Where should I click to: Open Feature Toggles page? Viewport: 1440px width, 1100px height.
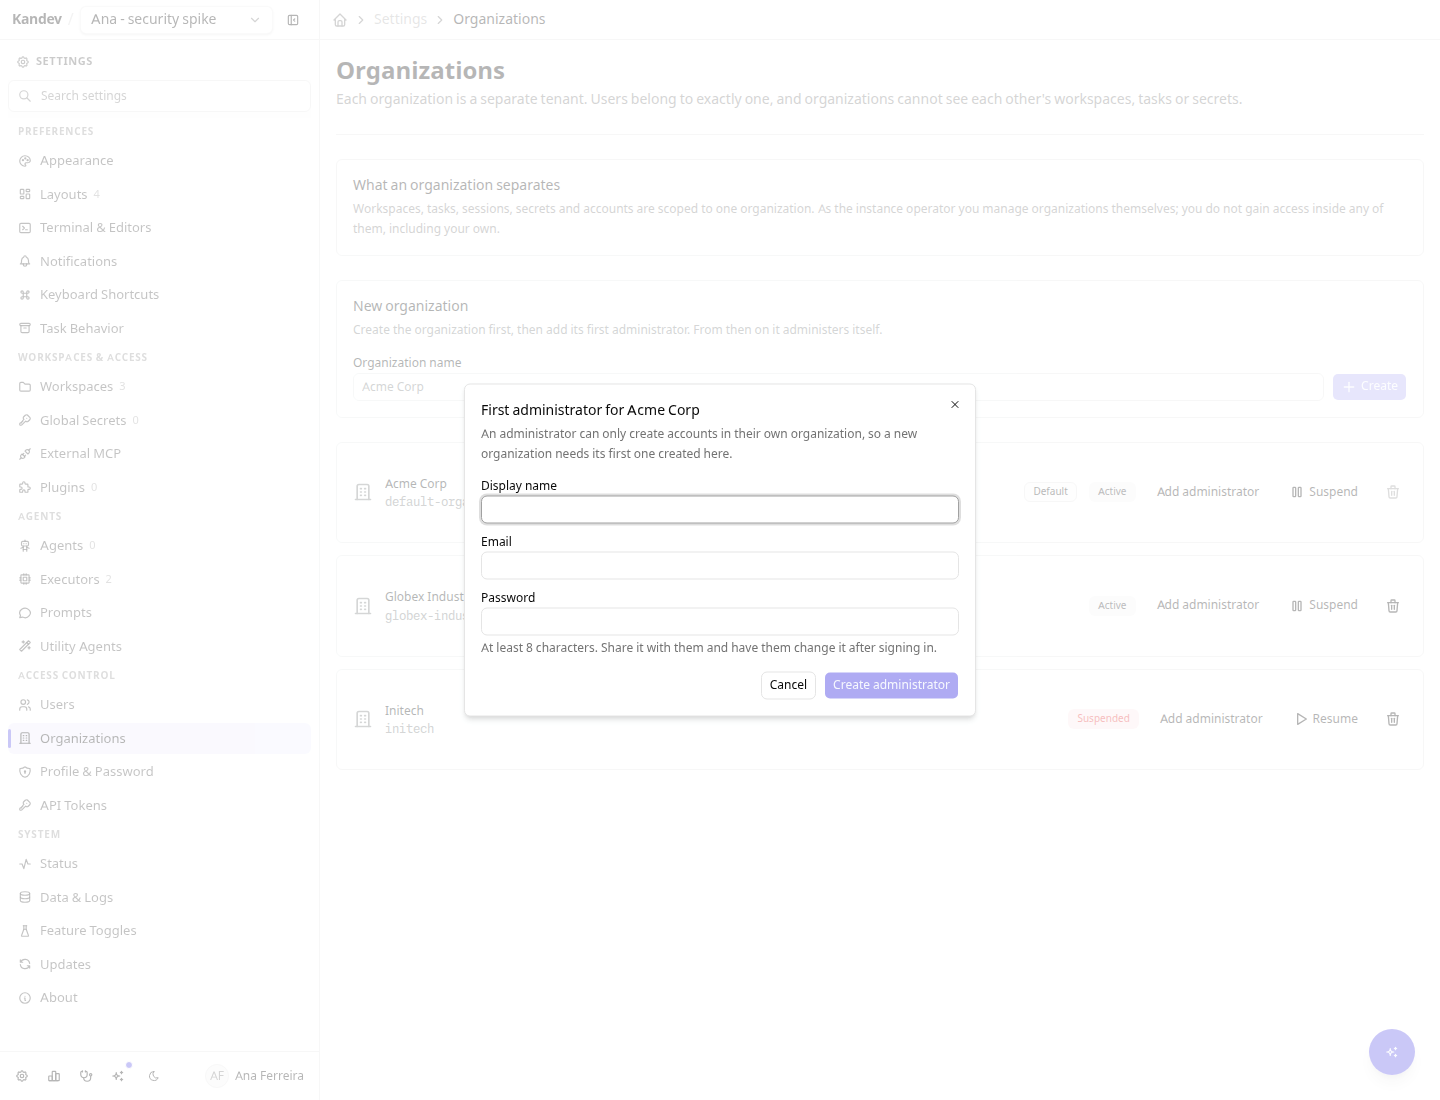pyautogui.click(x=160, y=931)
